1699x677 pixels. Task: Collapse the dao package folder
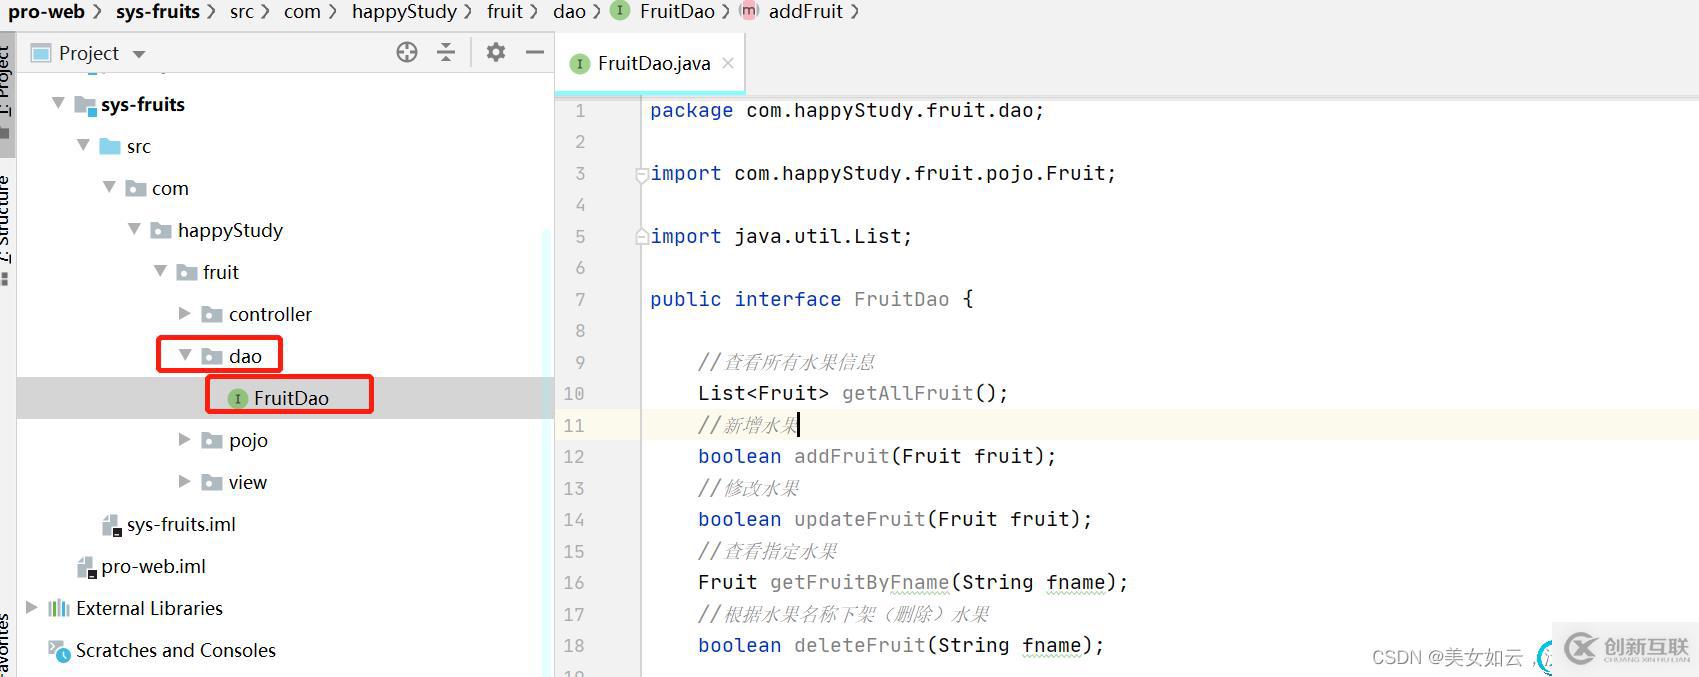(185, 356)
